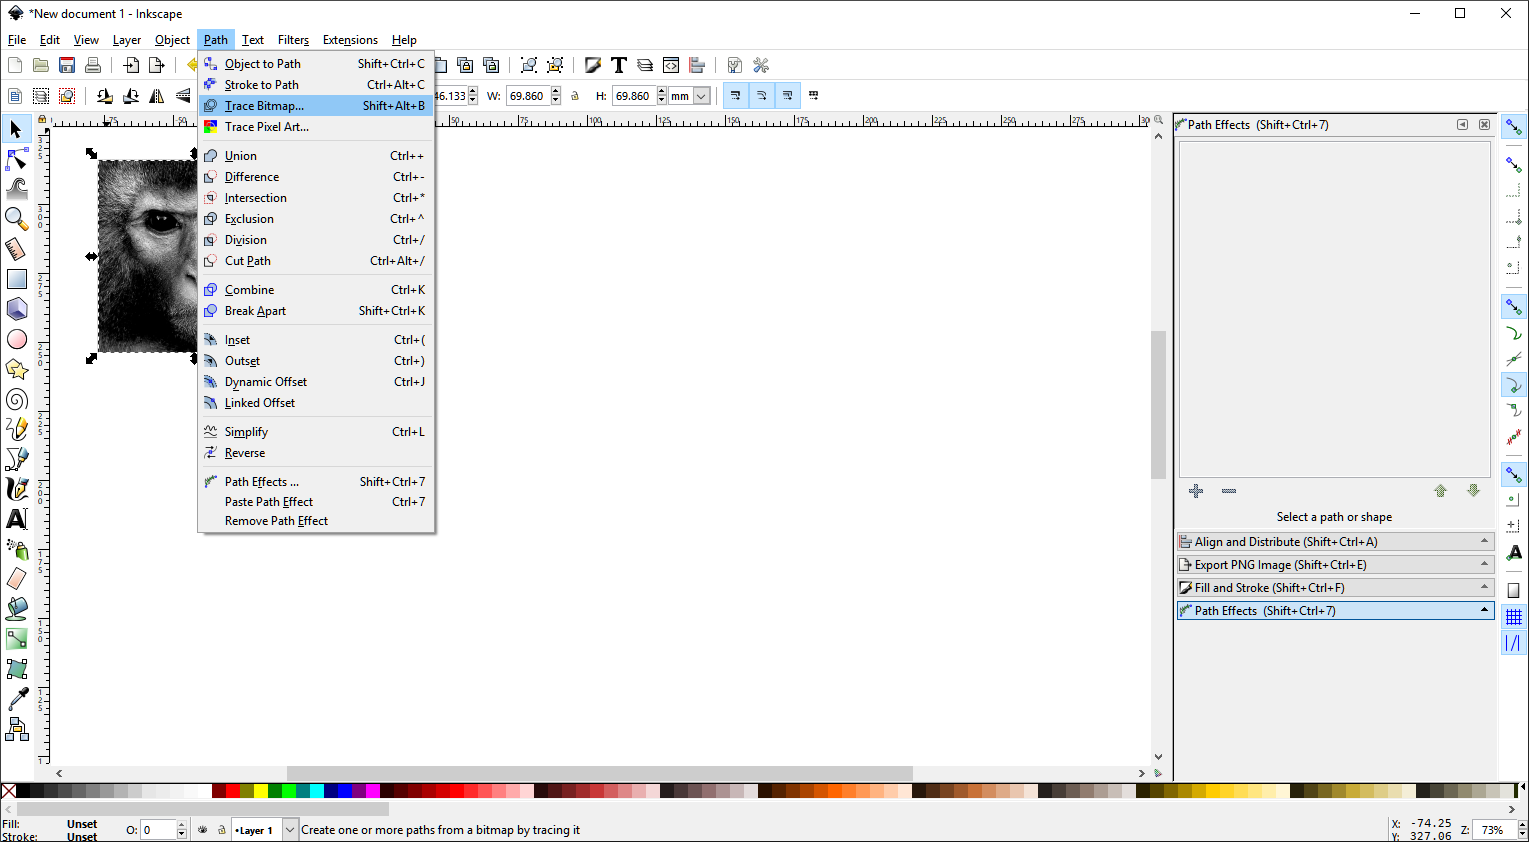Select the Gradient tool
1529x842 pixels.
click(16, 638)
